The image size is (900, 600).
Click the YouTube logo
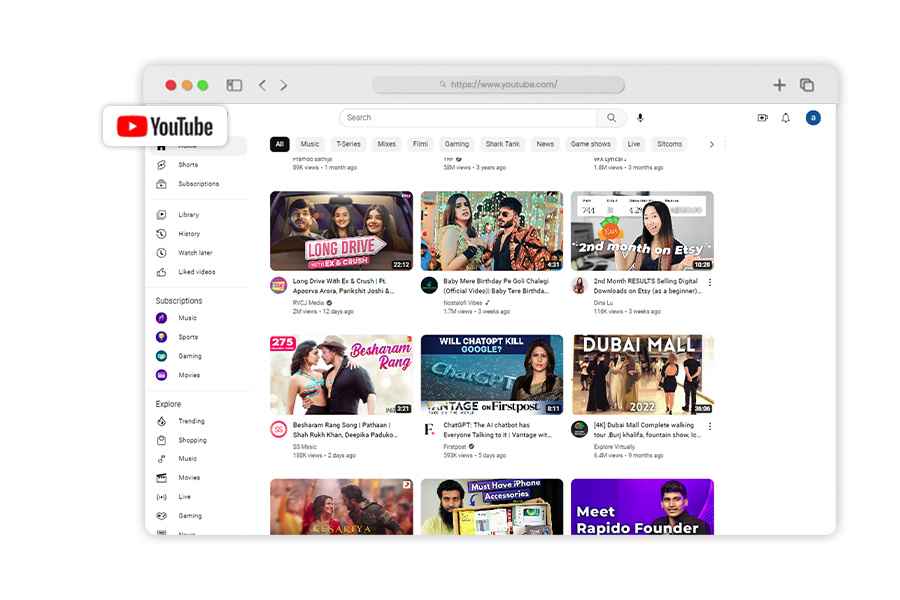(165, 126)
